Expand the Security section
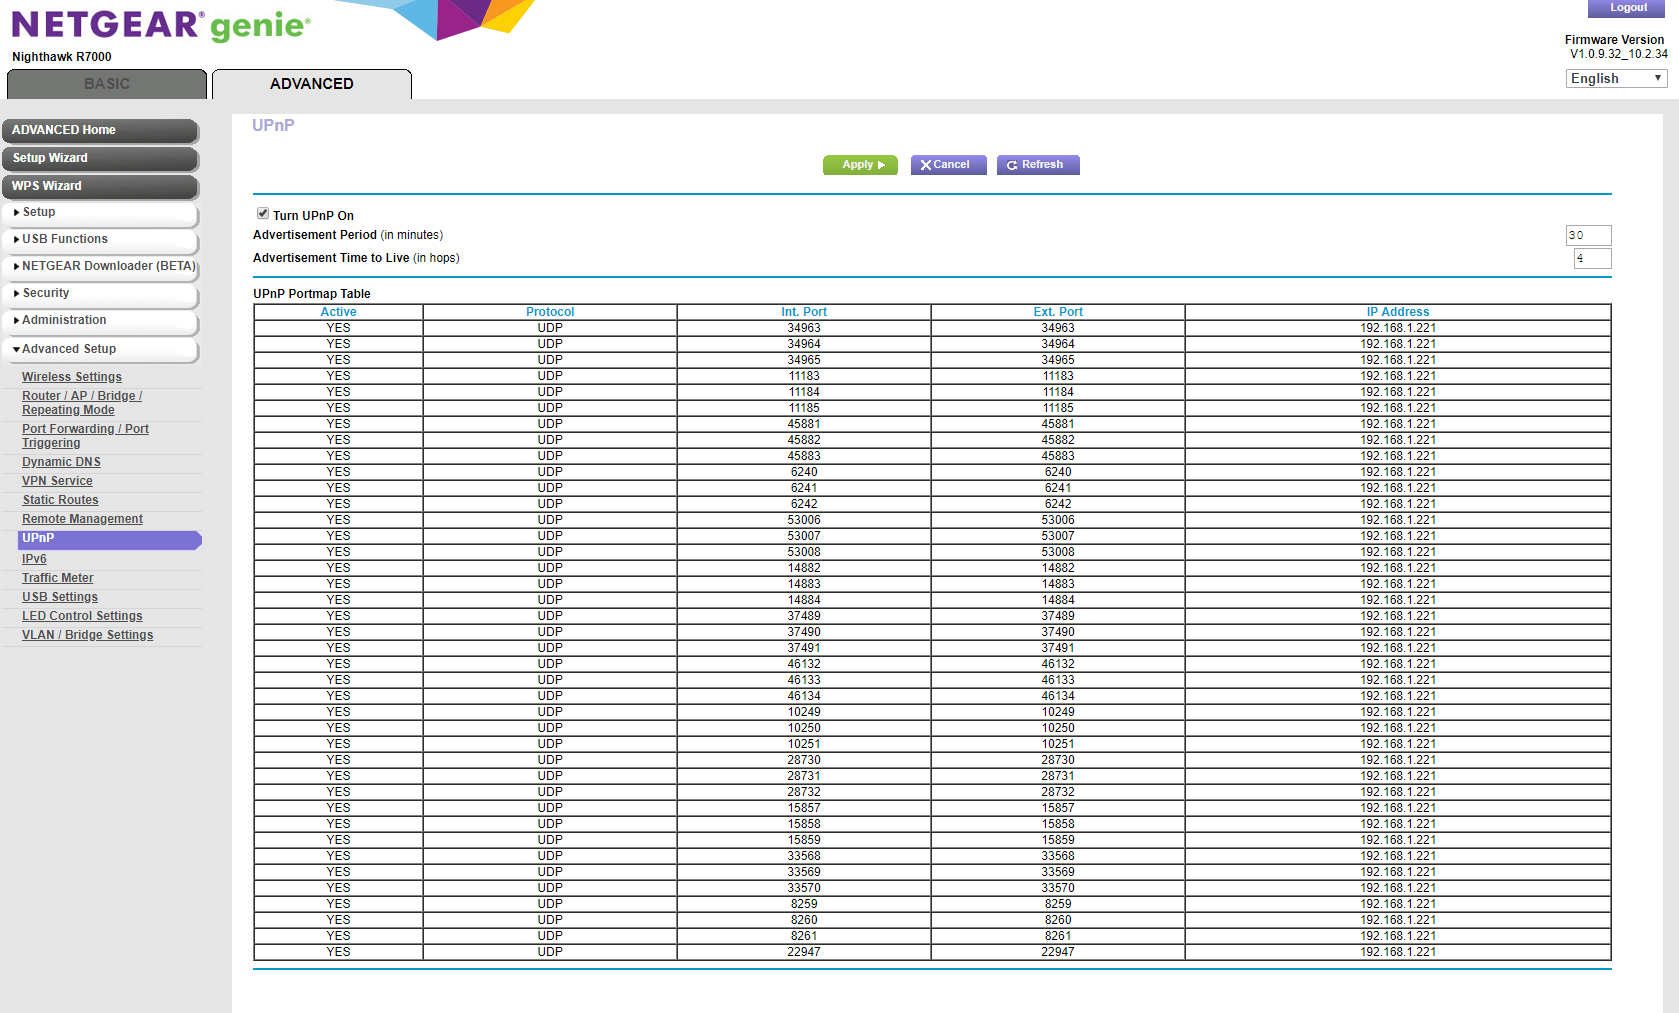Screen dimensions: 1679x1013 tap(100, 293)
